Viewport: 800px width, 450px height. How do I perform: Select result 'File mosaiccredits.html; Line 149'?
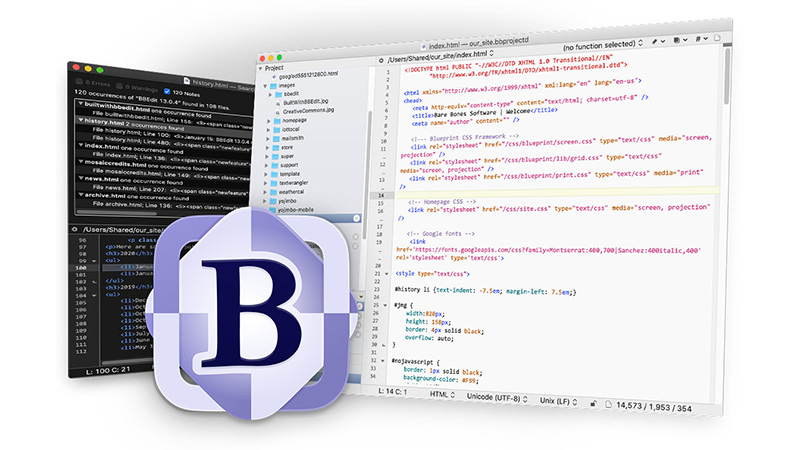pyautogui.click(x=172, y=173)
